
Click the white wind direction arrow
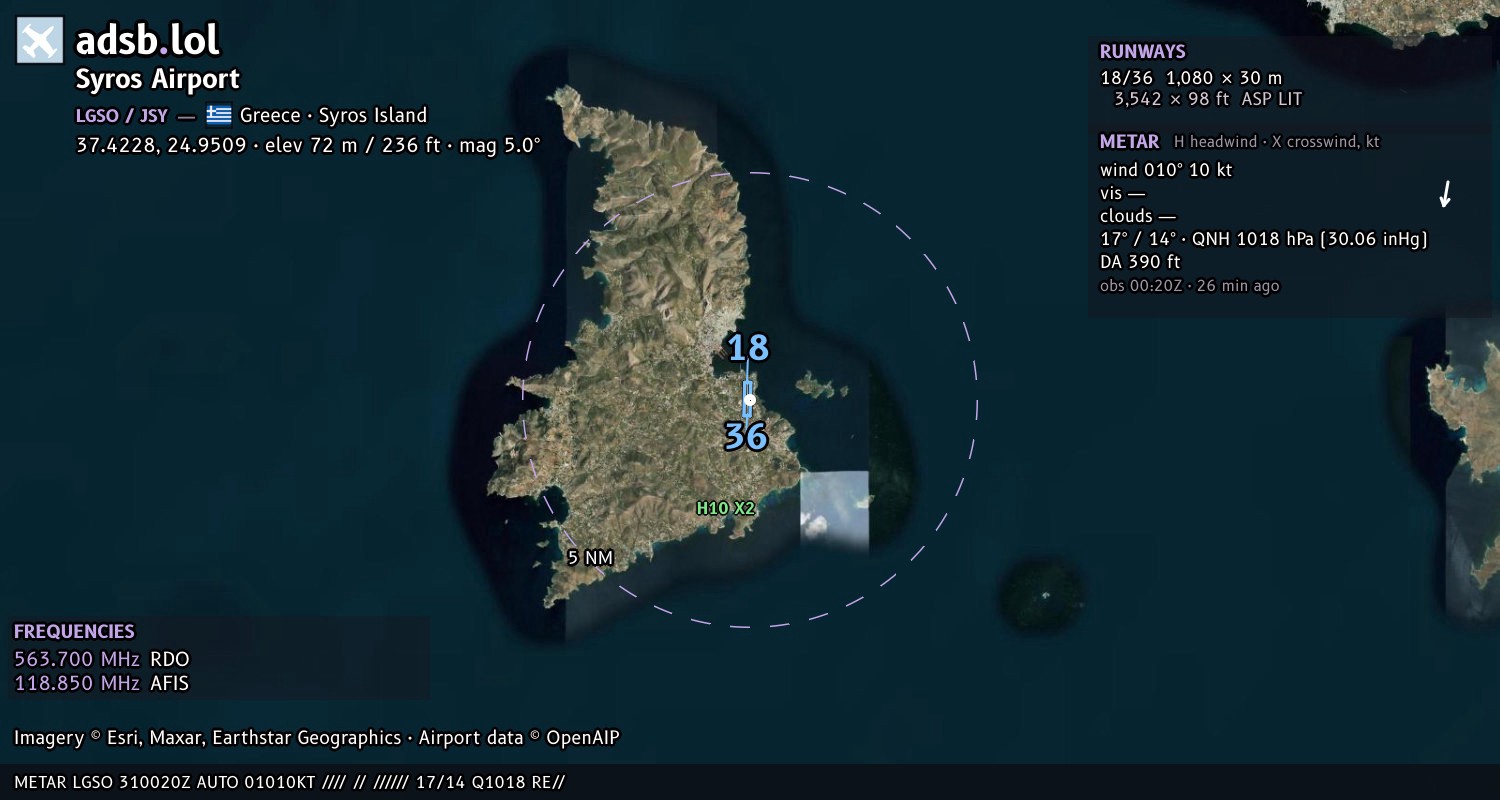(1444, 194)
